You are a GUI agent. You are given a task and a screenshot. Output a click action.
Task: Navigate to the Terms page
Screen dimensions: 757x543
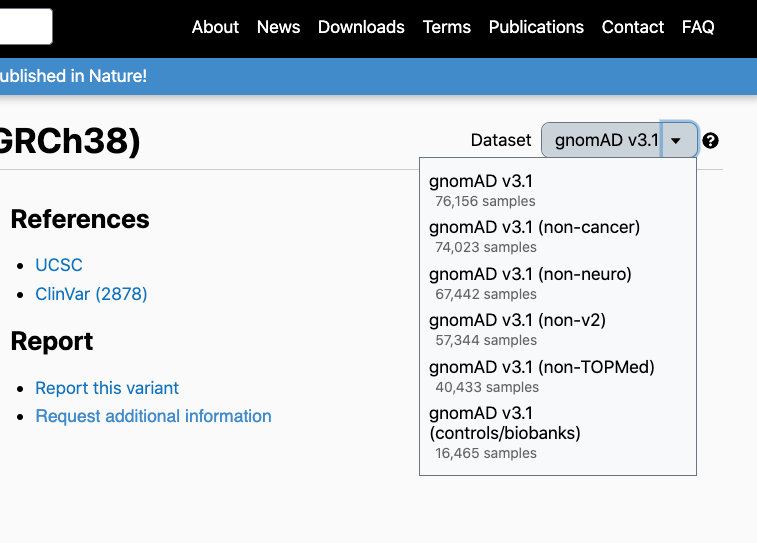(x=446, y=27)
